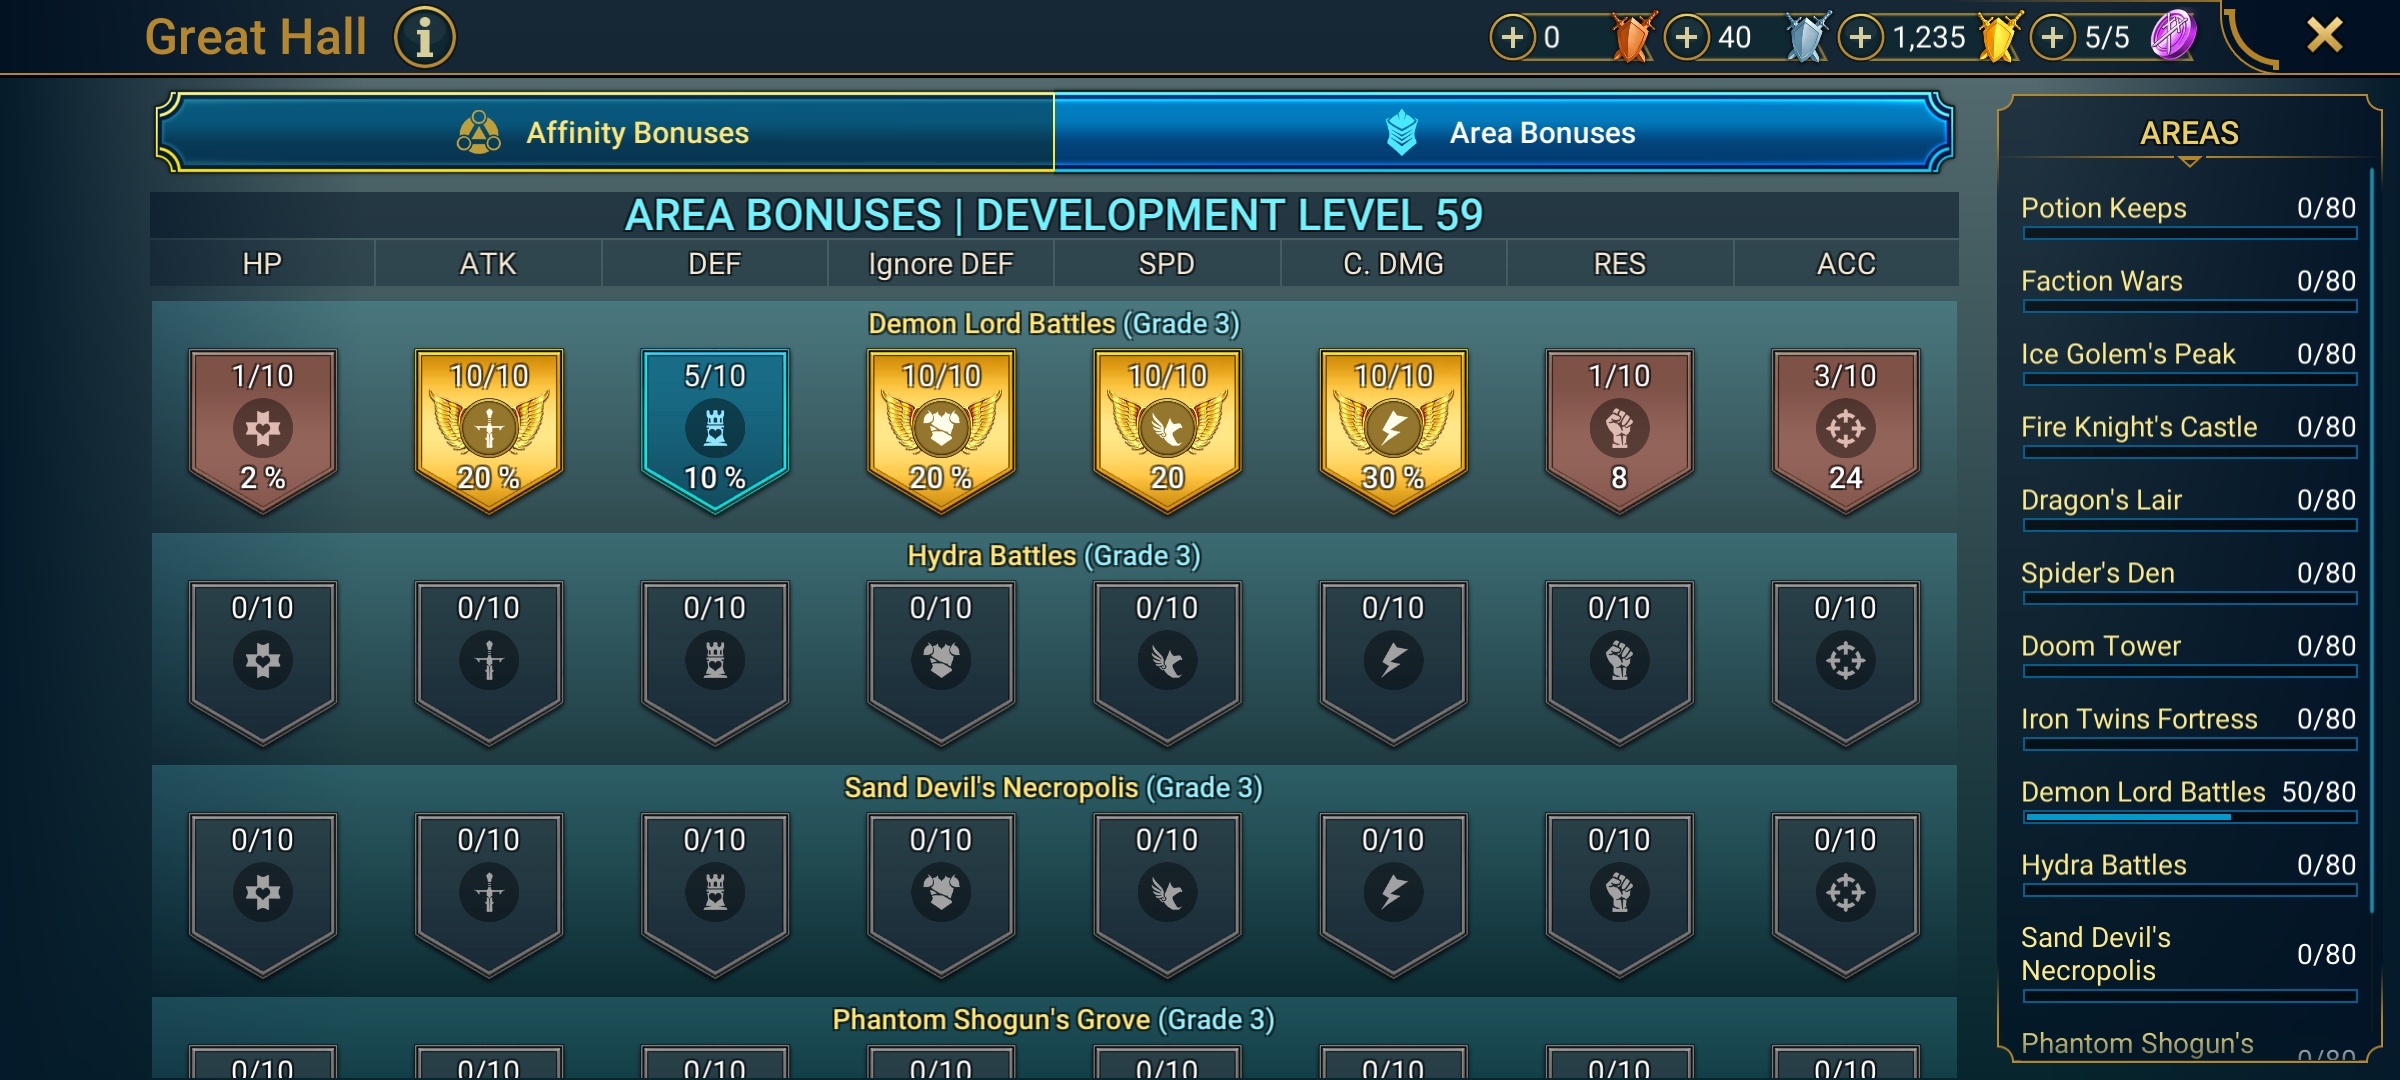Select the Demon Lord Ignore DEF gold badge
The width and height of the screenshot is (2400, 1080).
click(x=941, y=430)
